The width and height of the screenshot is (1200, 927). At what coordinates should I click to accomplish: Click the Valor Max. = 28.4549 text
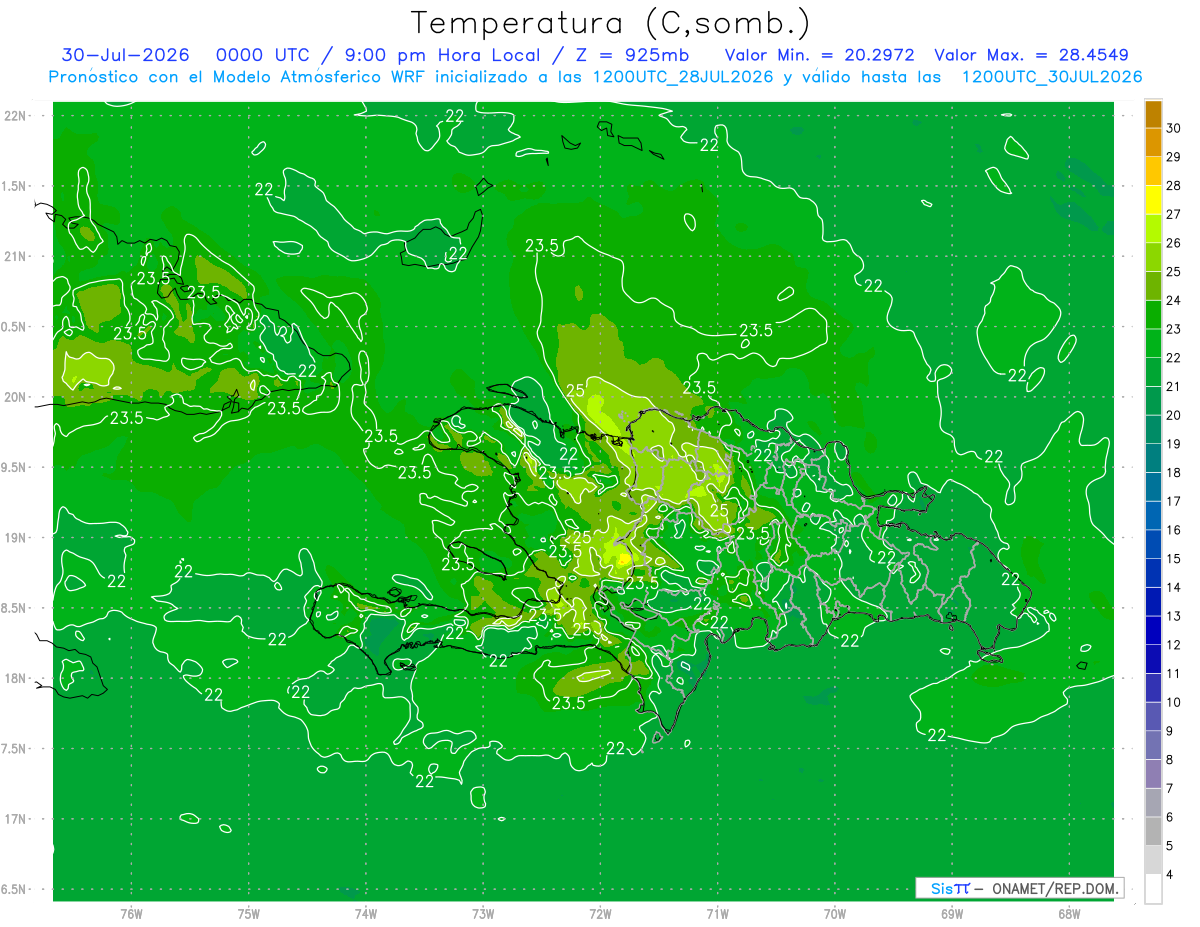(1031, 55)
